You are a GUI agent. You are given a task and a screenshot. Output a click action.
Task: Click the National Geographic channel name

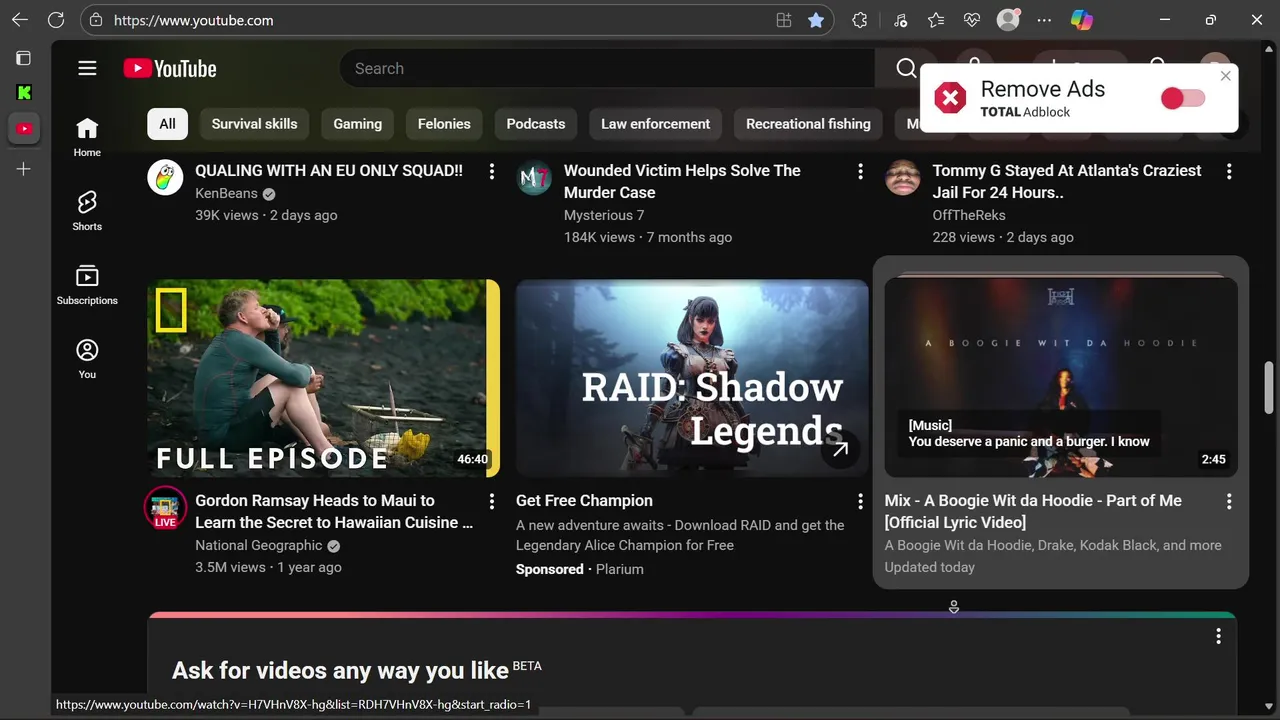pos(259,545)
